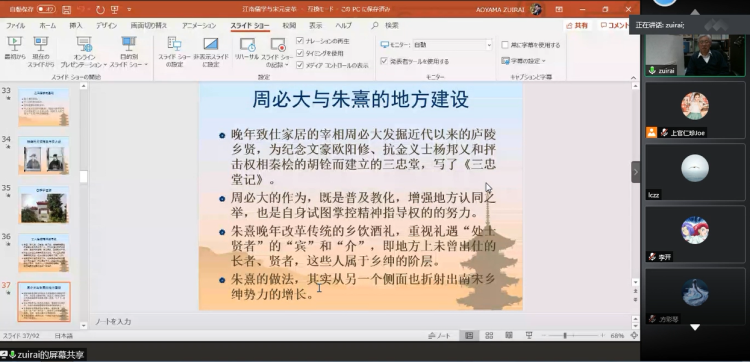Viewport: 750px width, 362px height.
Task: Collapse the ribbon with the chevron
Action: click(x=634, y=78)
